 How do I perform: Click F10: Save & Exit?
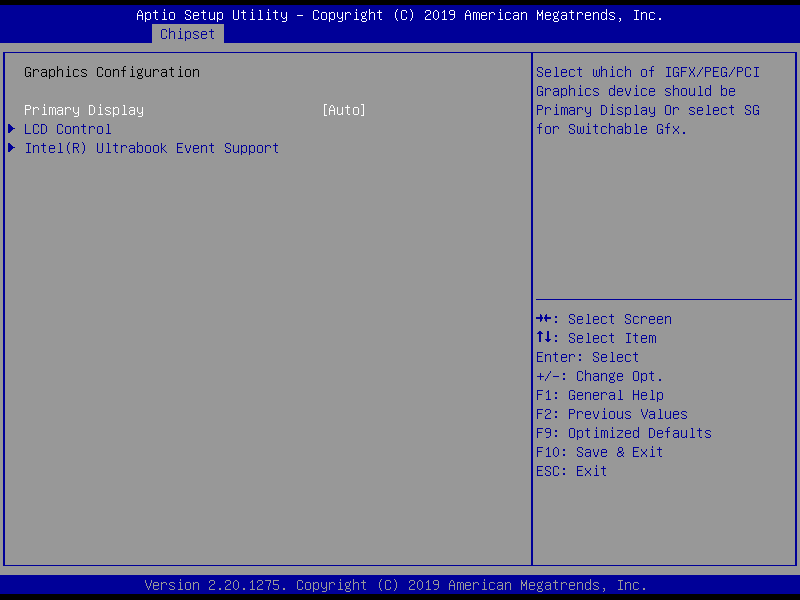599,452
